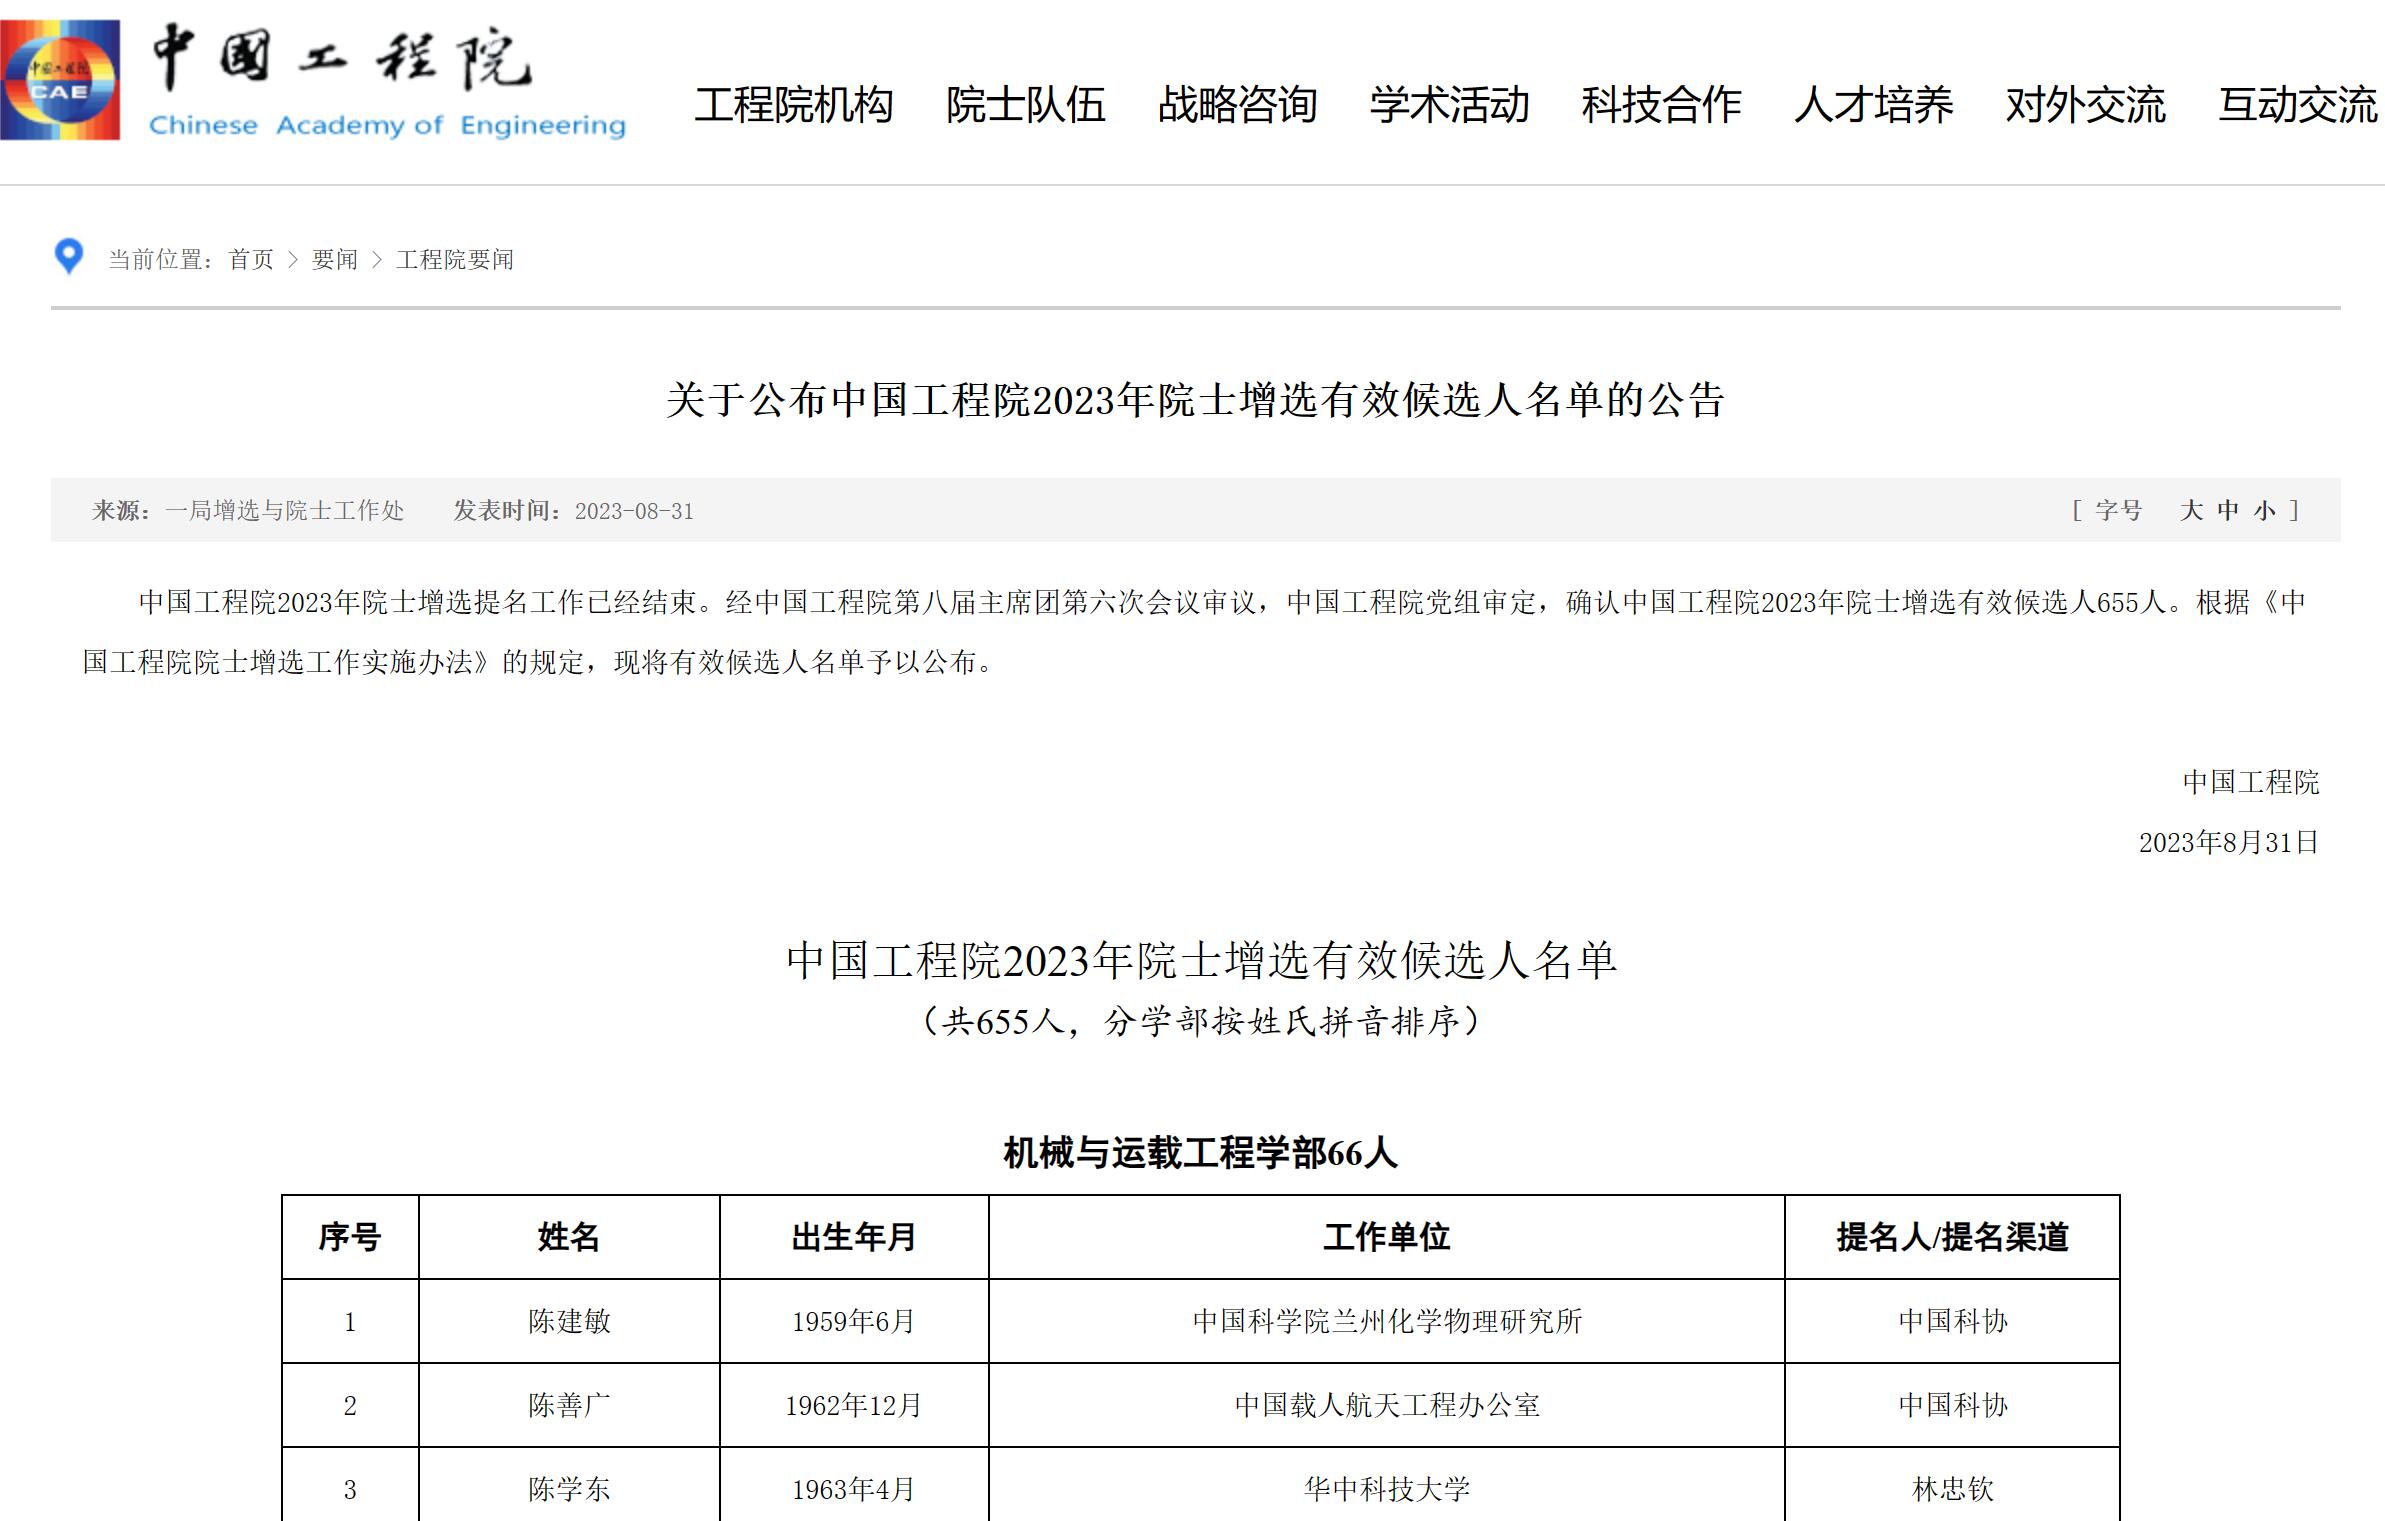Image resolution: width=2385 pixels, height=1521 pixels.
Task: Open the 互动交流 menu
Action: pos(2298,105)
